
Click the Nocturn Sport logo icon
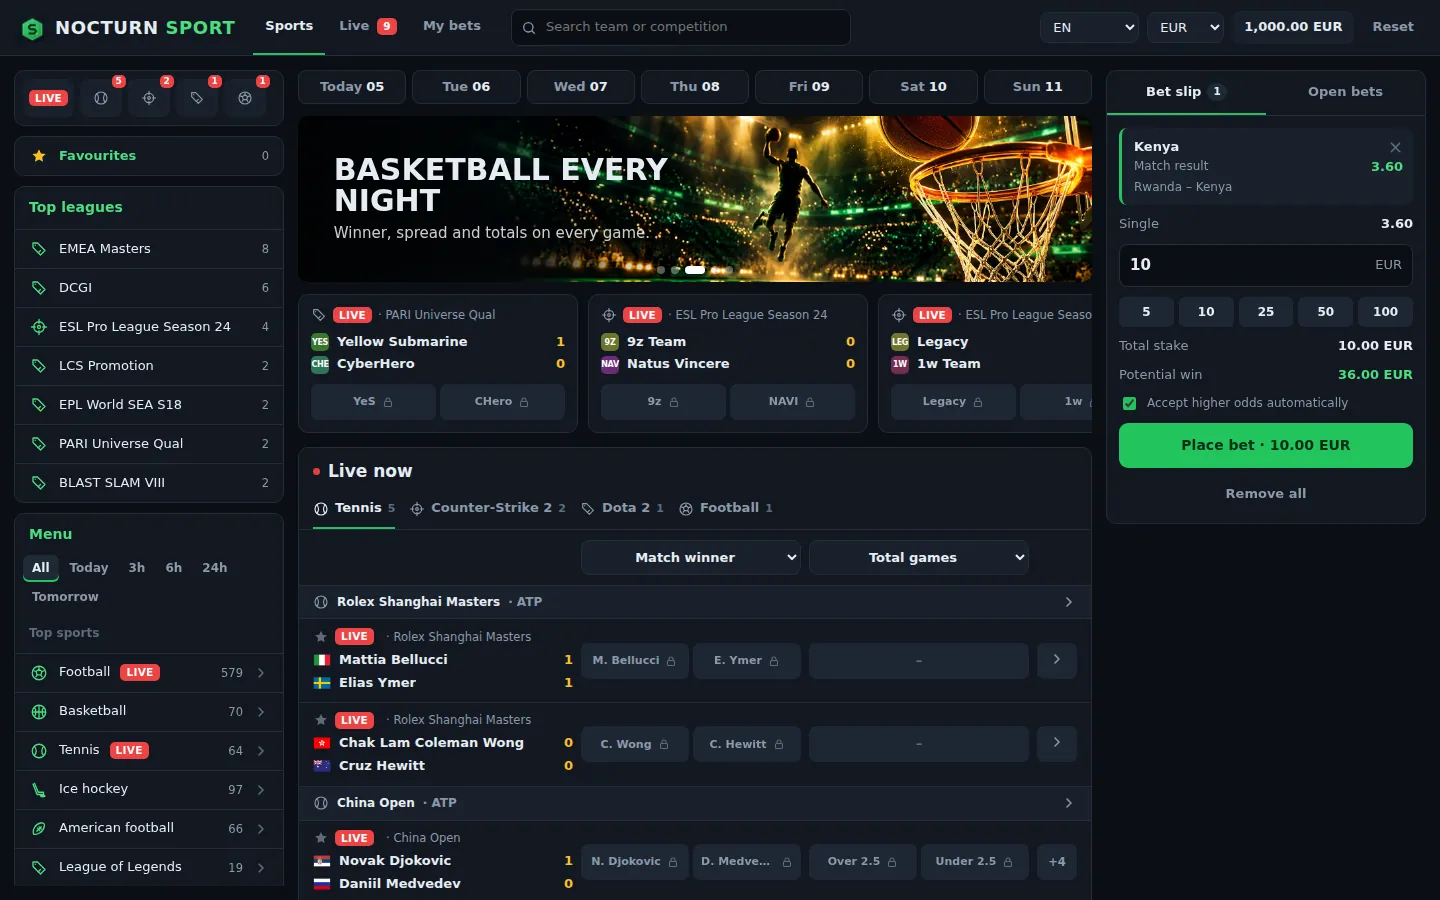(x=33, y=29)
